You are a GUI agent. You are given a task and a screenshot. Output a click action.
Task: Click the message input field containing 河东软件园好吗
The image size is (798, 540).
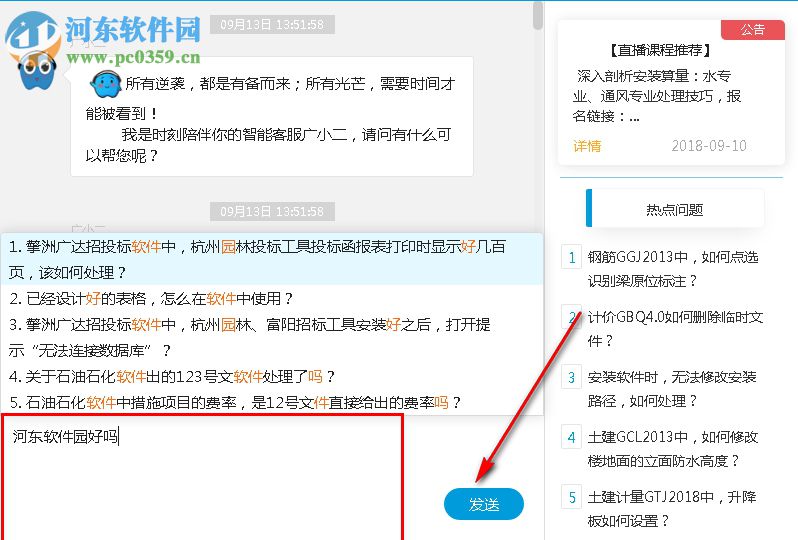tap(203, 477)
